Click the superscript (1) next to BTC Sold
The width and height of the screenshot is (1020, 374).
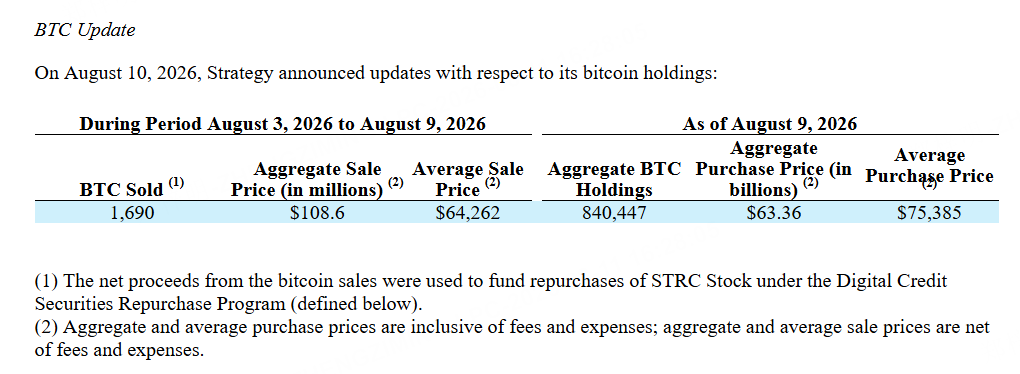click(x=176, y=183)
